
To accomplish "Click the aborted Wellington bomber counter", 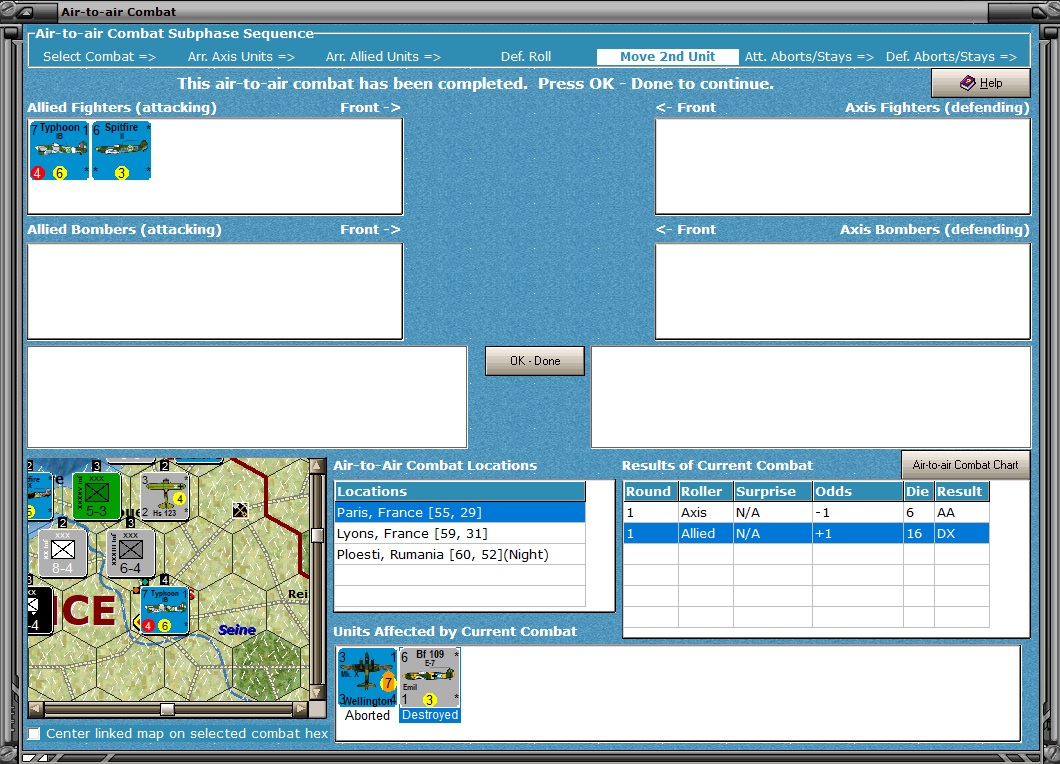I will coord(367,677).
